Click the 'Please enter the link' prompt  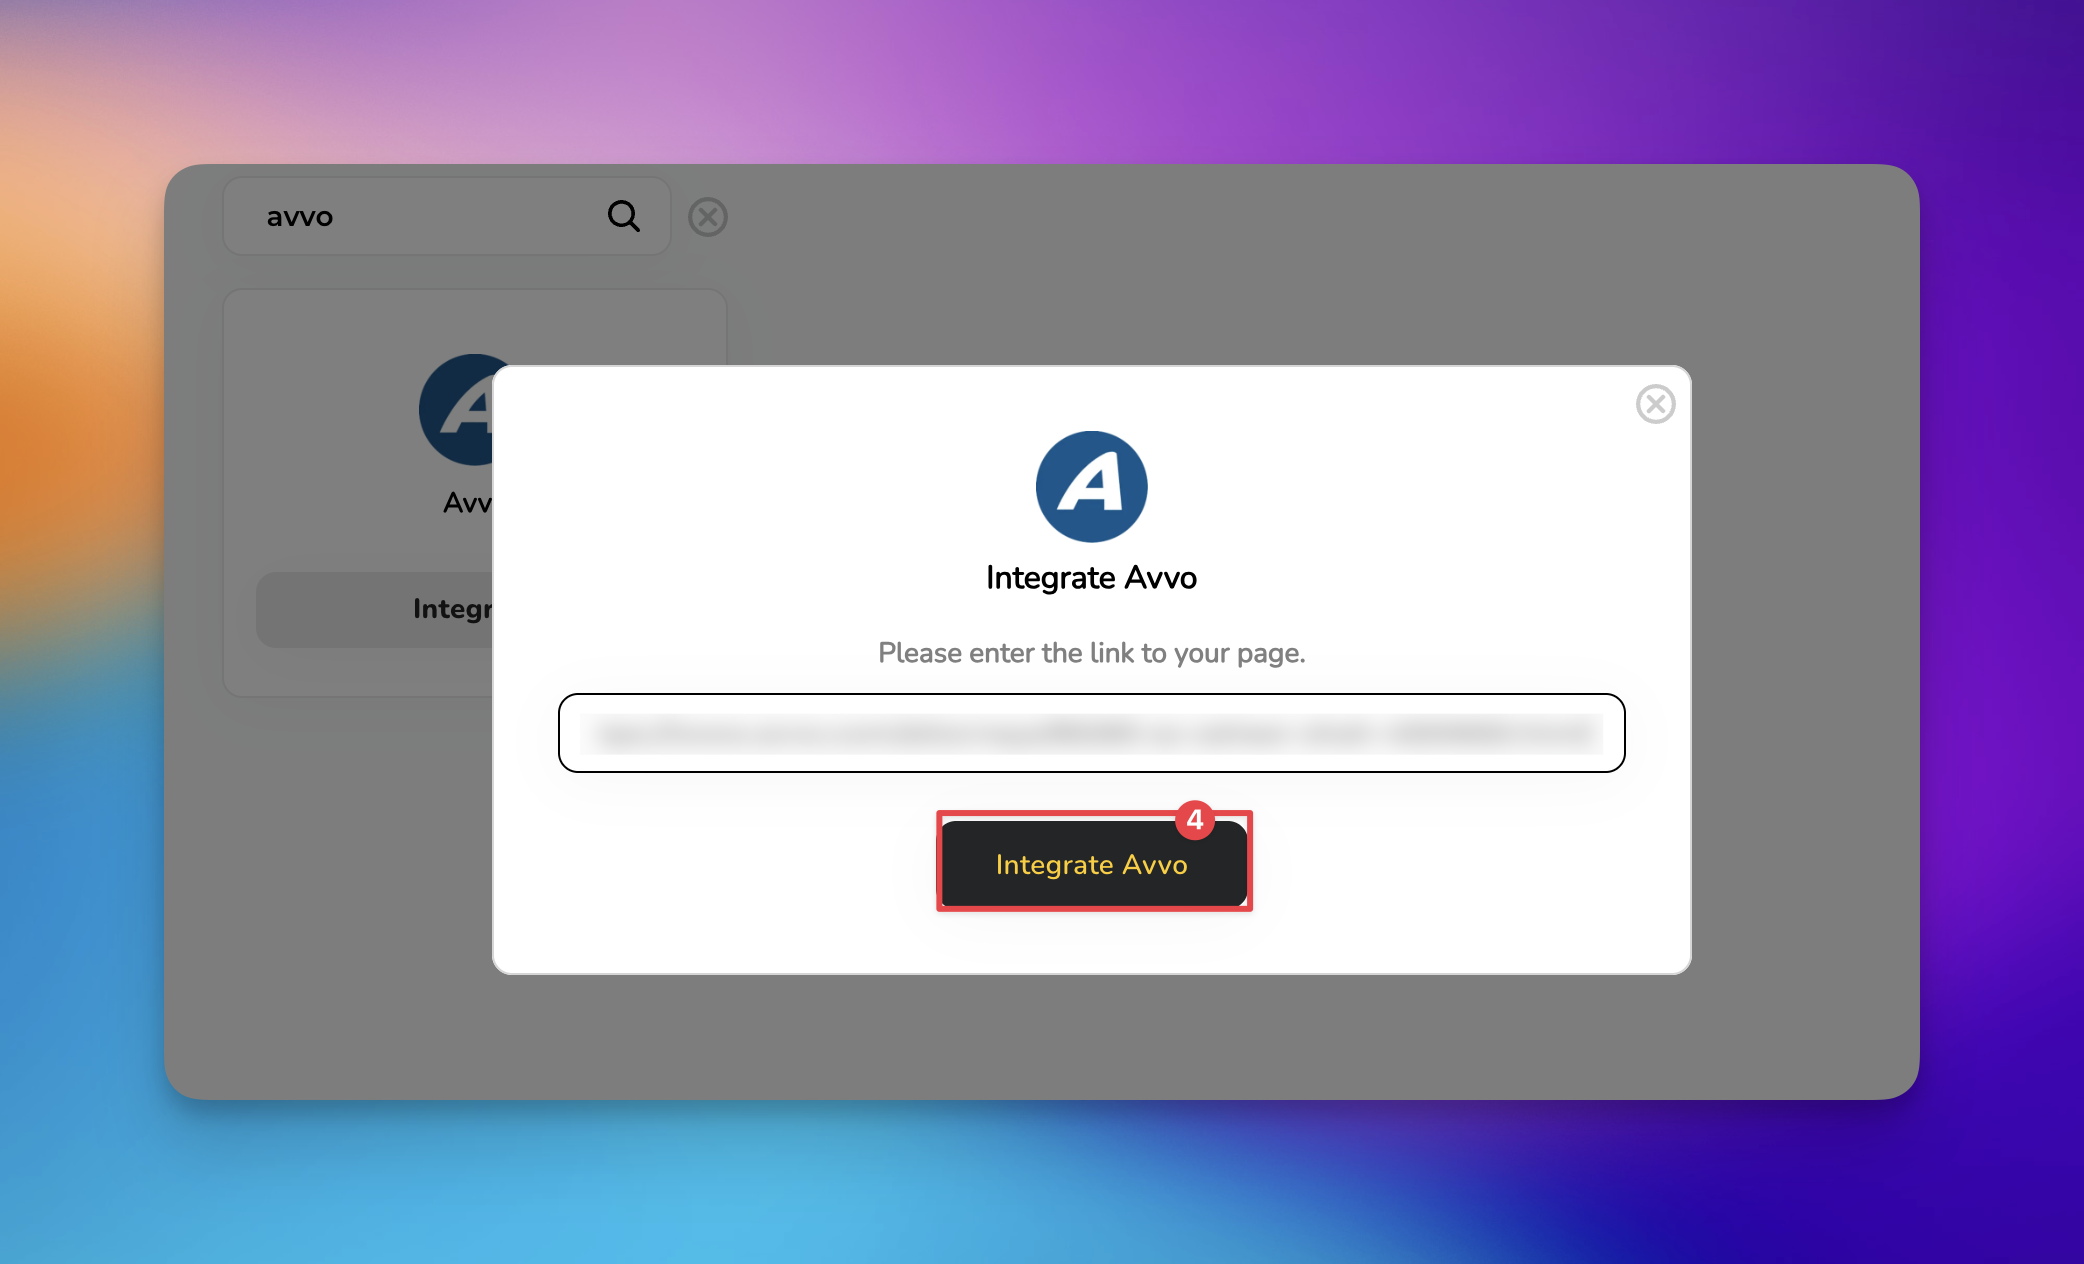(1091, 653)
